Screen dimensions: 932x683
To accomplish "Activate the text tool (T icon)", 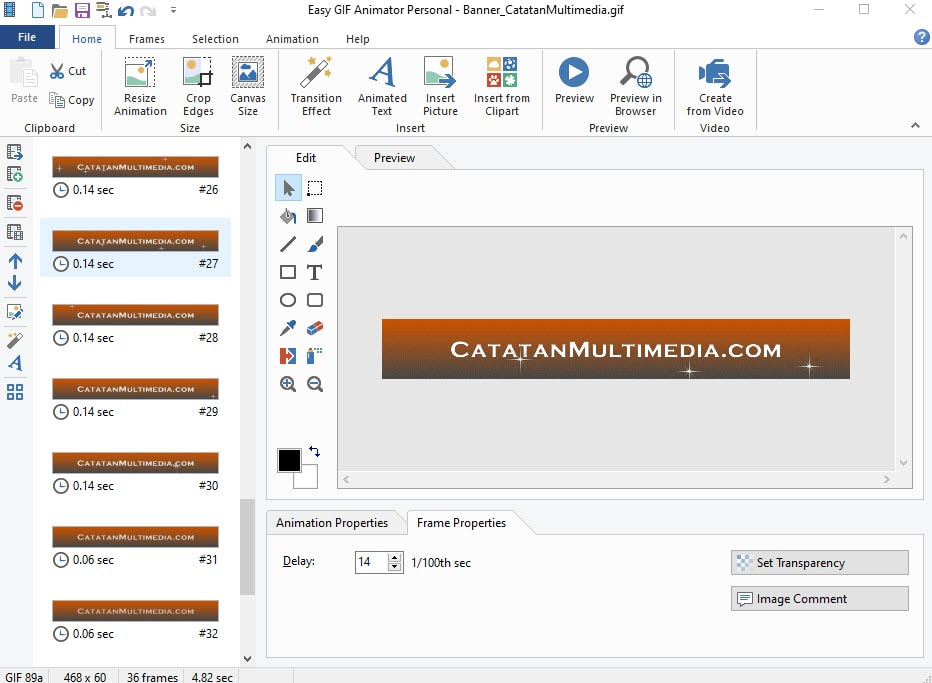I will pyautogui.click(x=315, y=272).
